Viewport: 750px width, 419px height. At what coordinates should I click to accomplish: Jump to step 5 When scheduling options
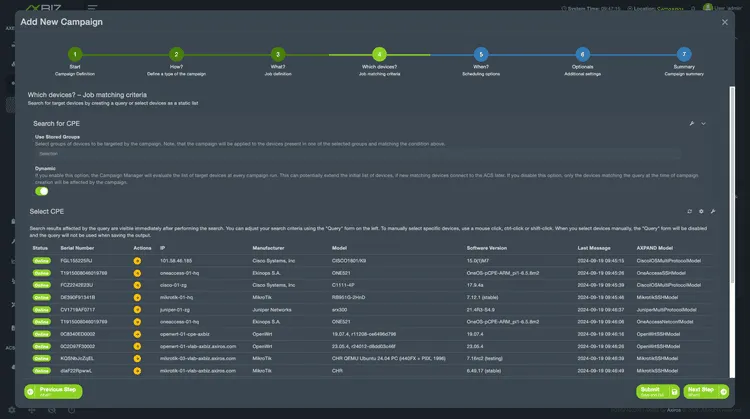pyautogui.click(x=480, y=55)
